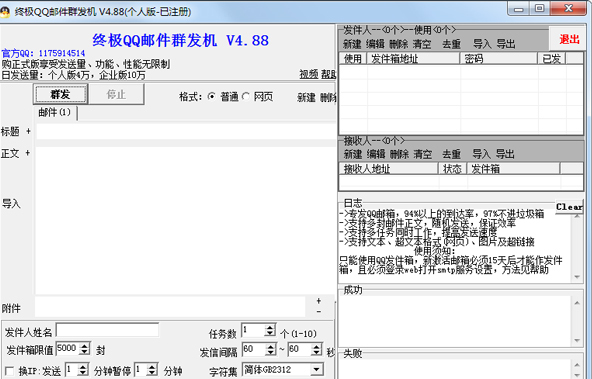Click 导出 in the 接收人 toolbar
The image size is (592, 379).
505,154
